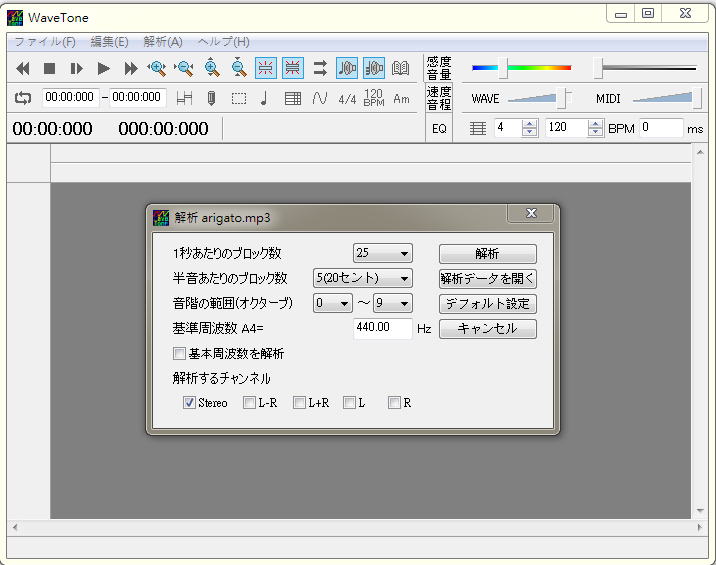The height and width of the screenshot is (565, 716).
Task: Toggle the second speaker waveform icon
Action: coord(374,69)
